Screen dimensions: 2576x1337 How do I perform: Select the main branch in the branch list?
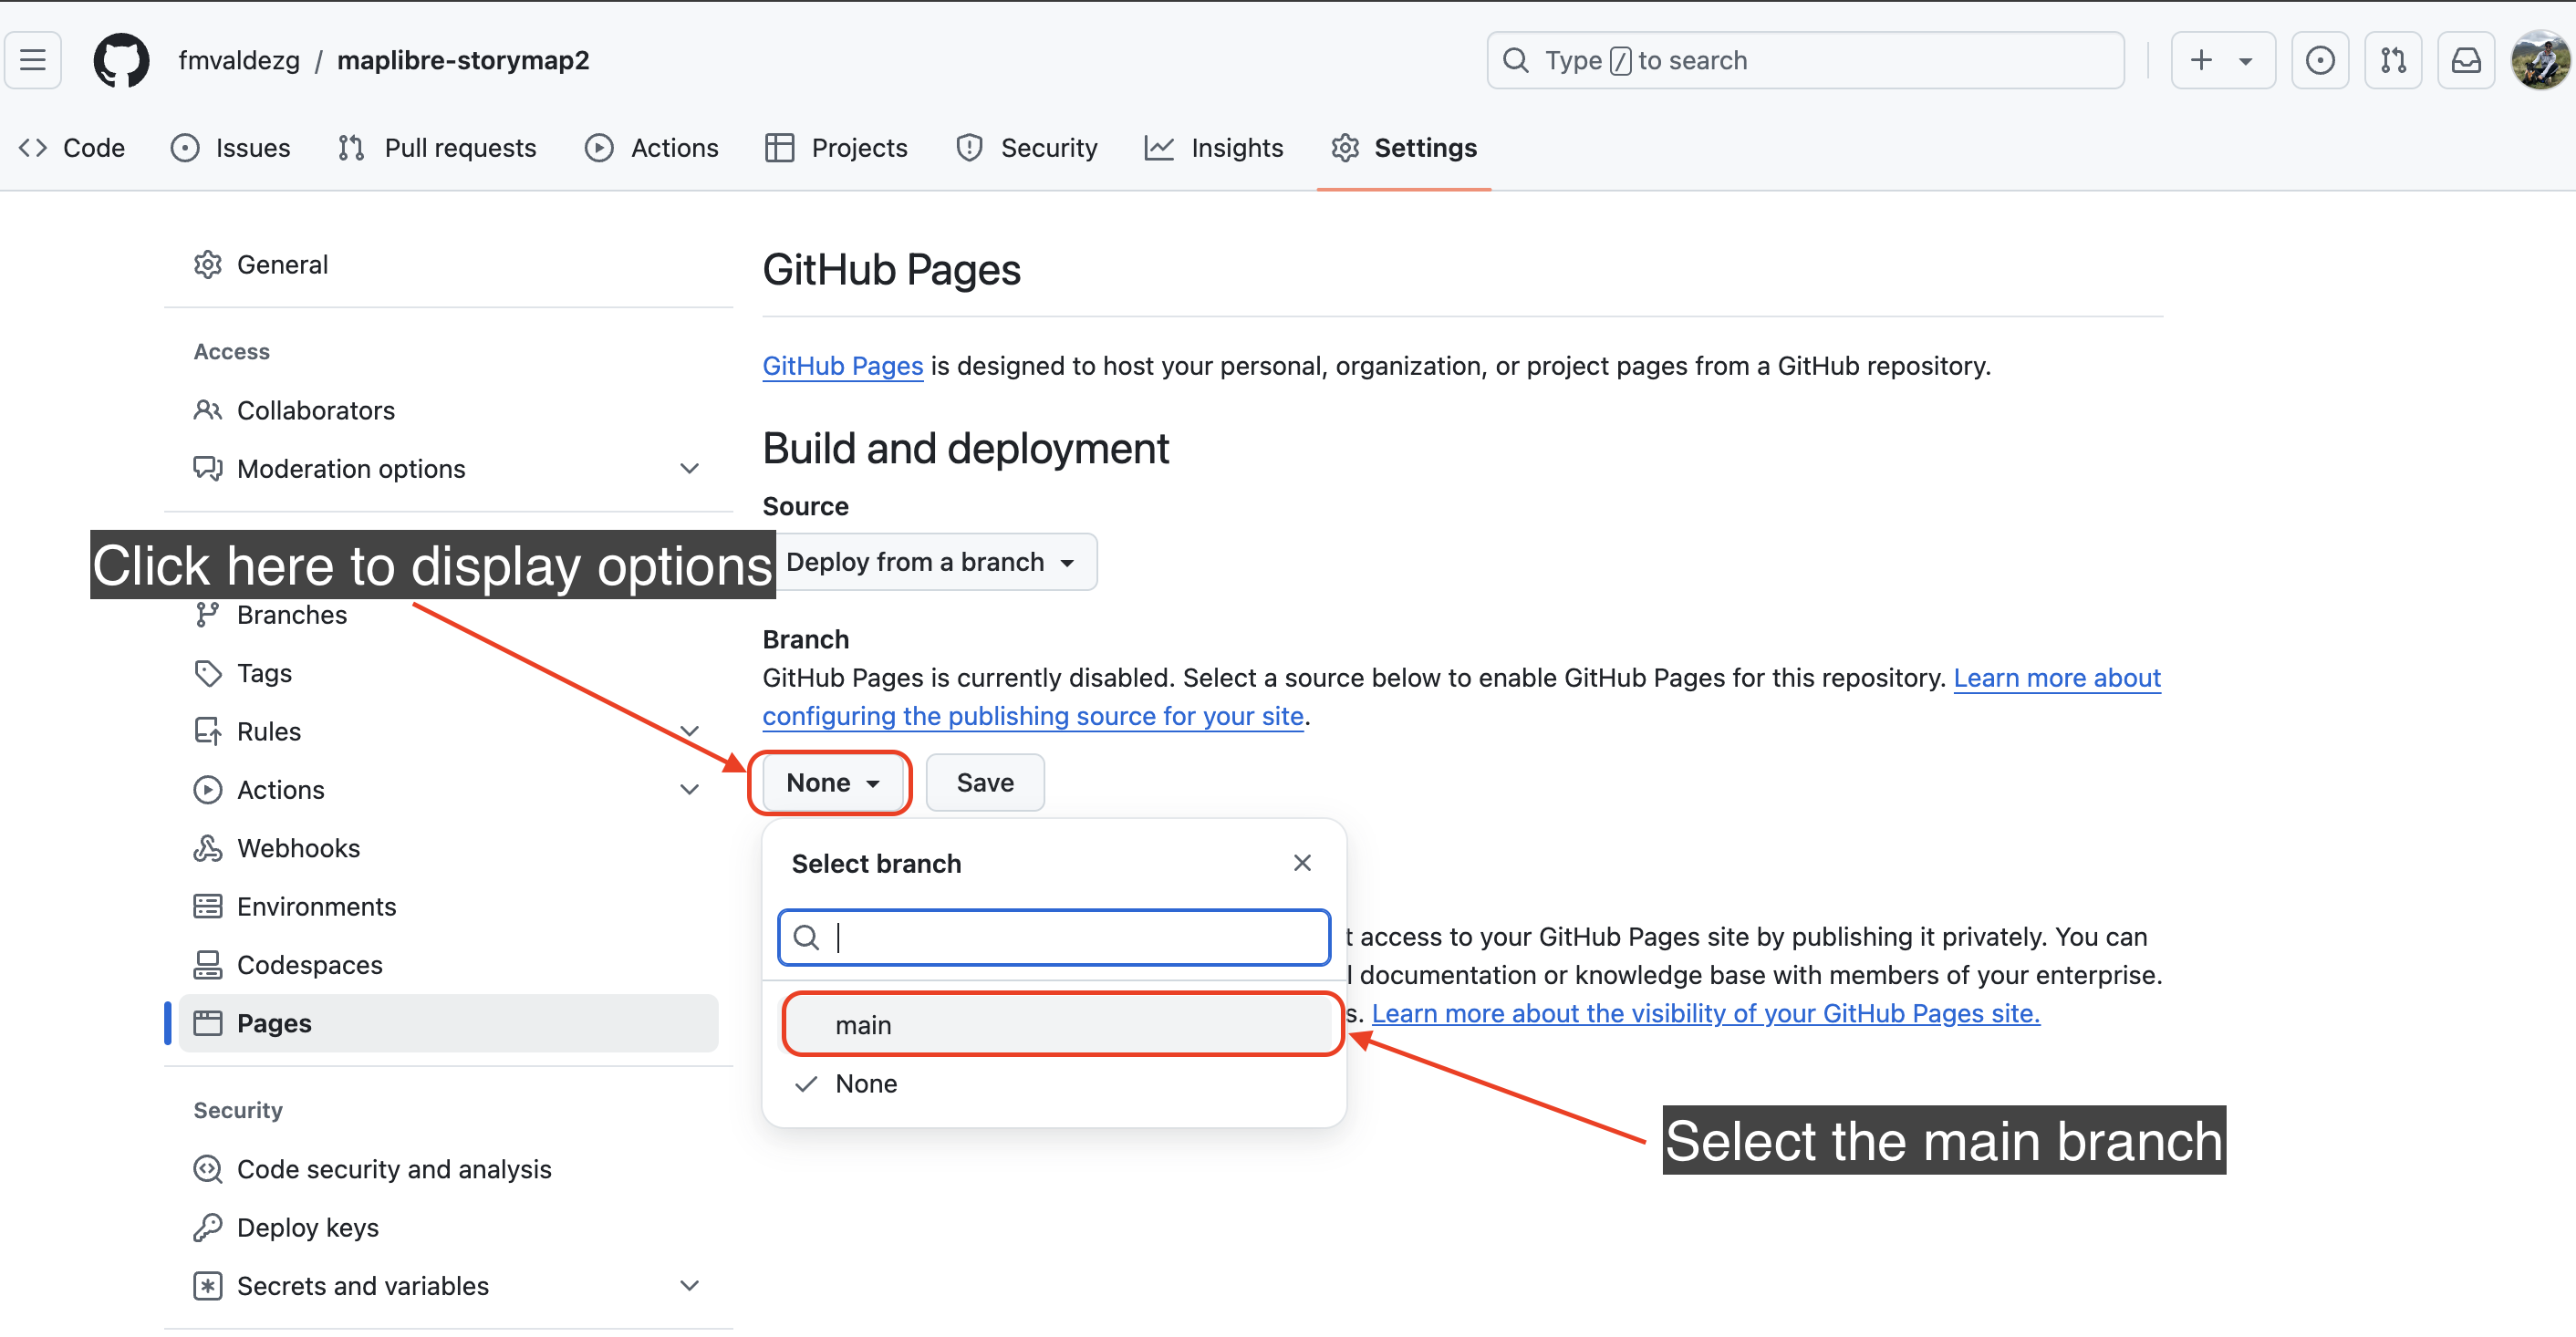864,1024
